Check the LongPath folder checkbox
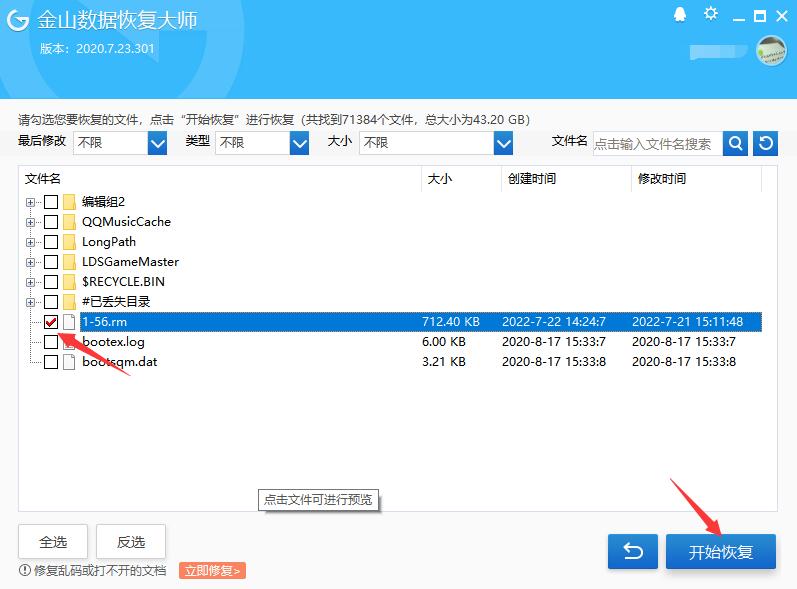The image size is (797, 589). click(x=51, y=242)
